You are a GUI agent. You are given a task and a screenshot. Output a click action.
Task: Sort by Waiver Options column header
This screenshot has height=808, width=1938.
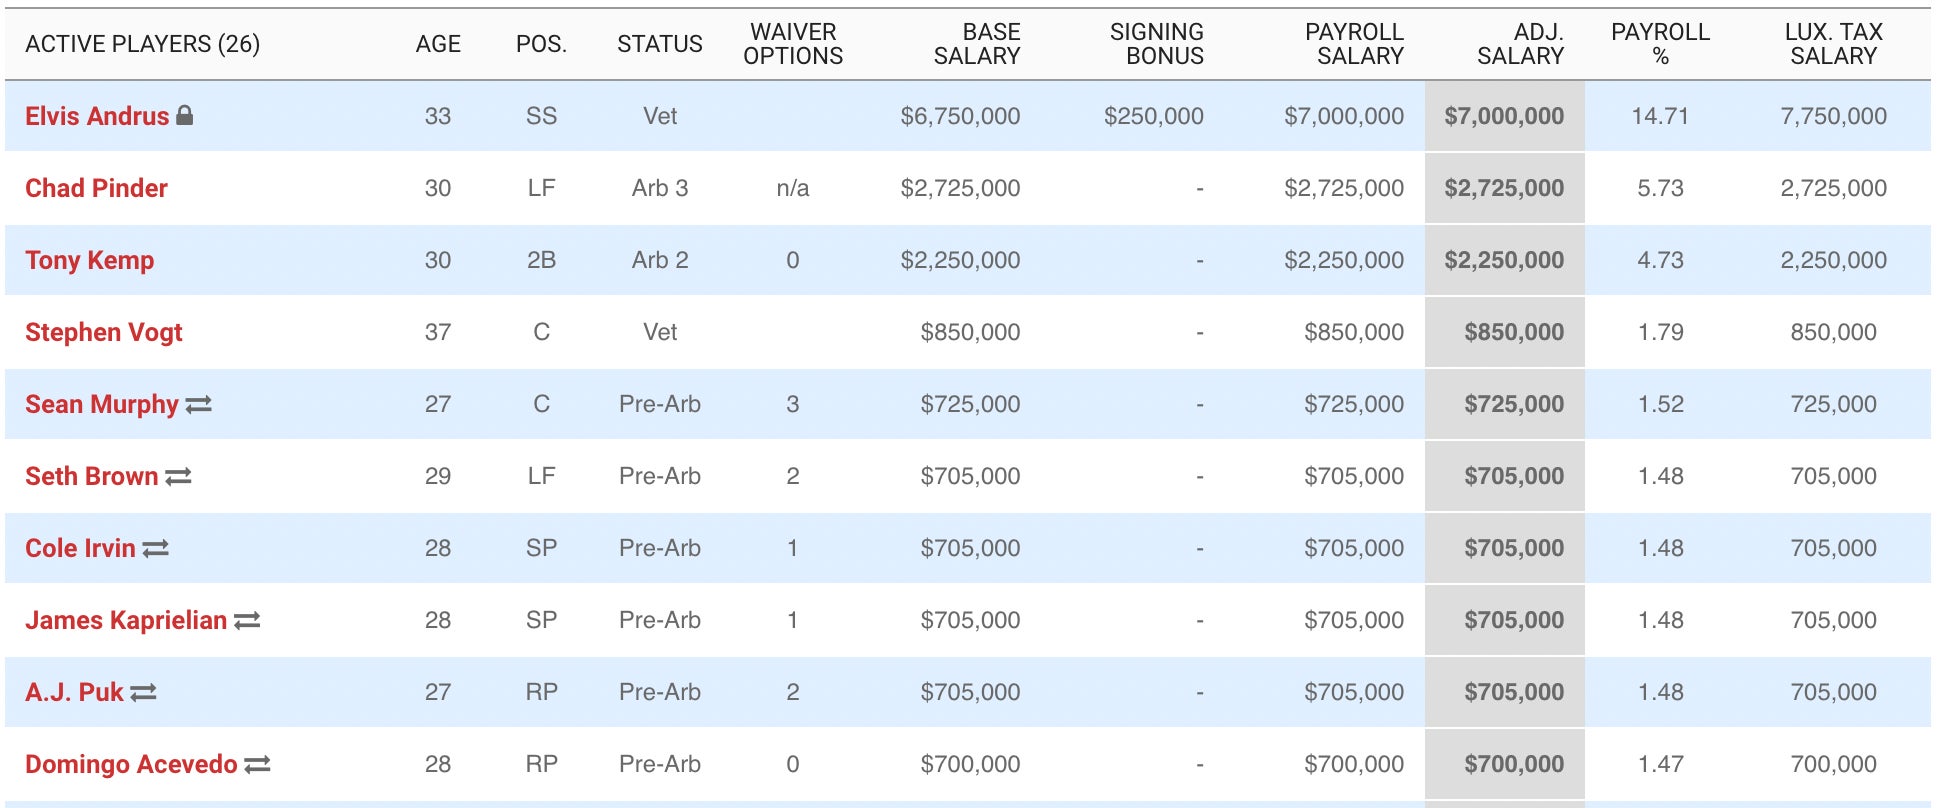point(793,44)
